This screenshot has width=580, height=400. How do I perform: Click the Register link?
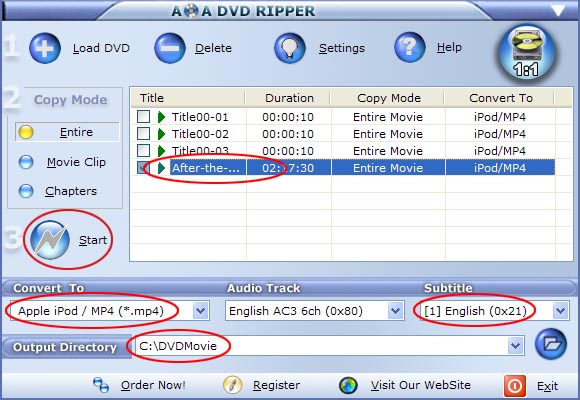pos(276,385)
